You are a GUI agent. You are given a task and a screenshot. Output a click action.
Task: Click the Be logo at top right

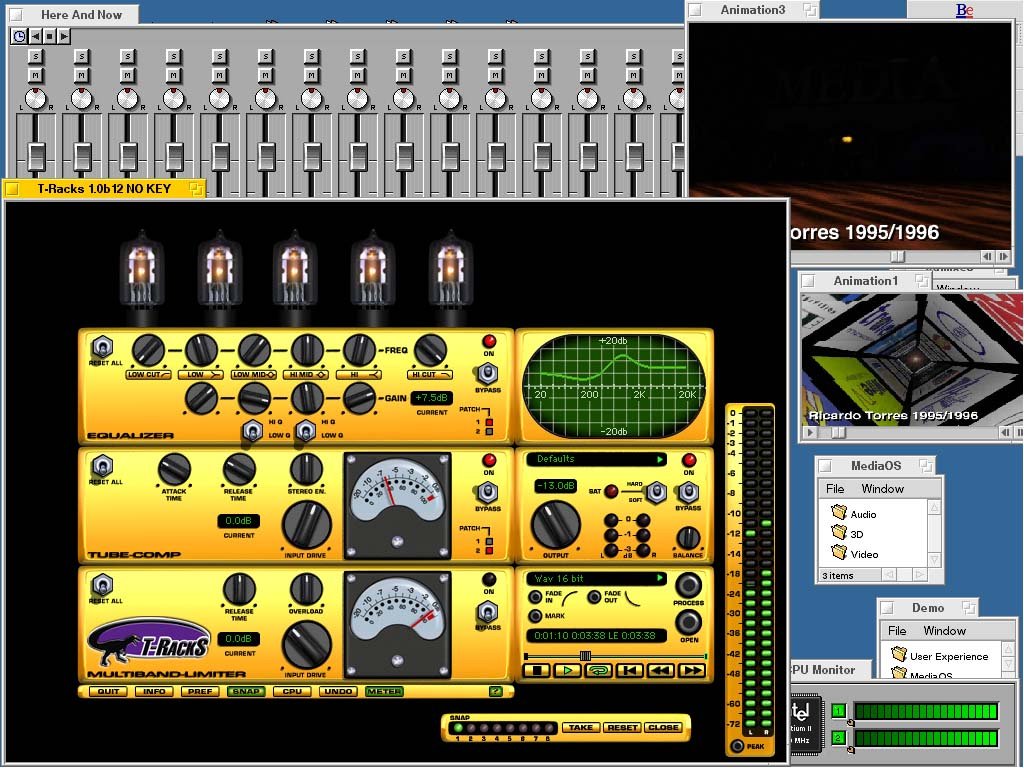pos(965,10)
